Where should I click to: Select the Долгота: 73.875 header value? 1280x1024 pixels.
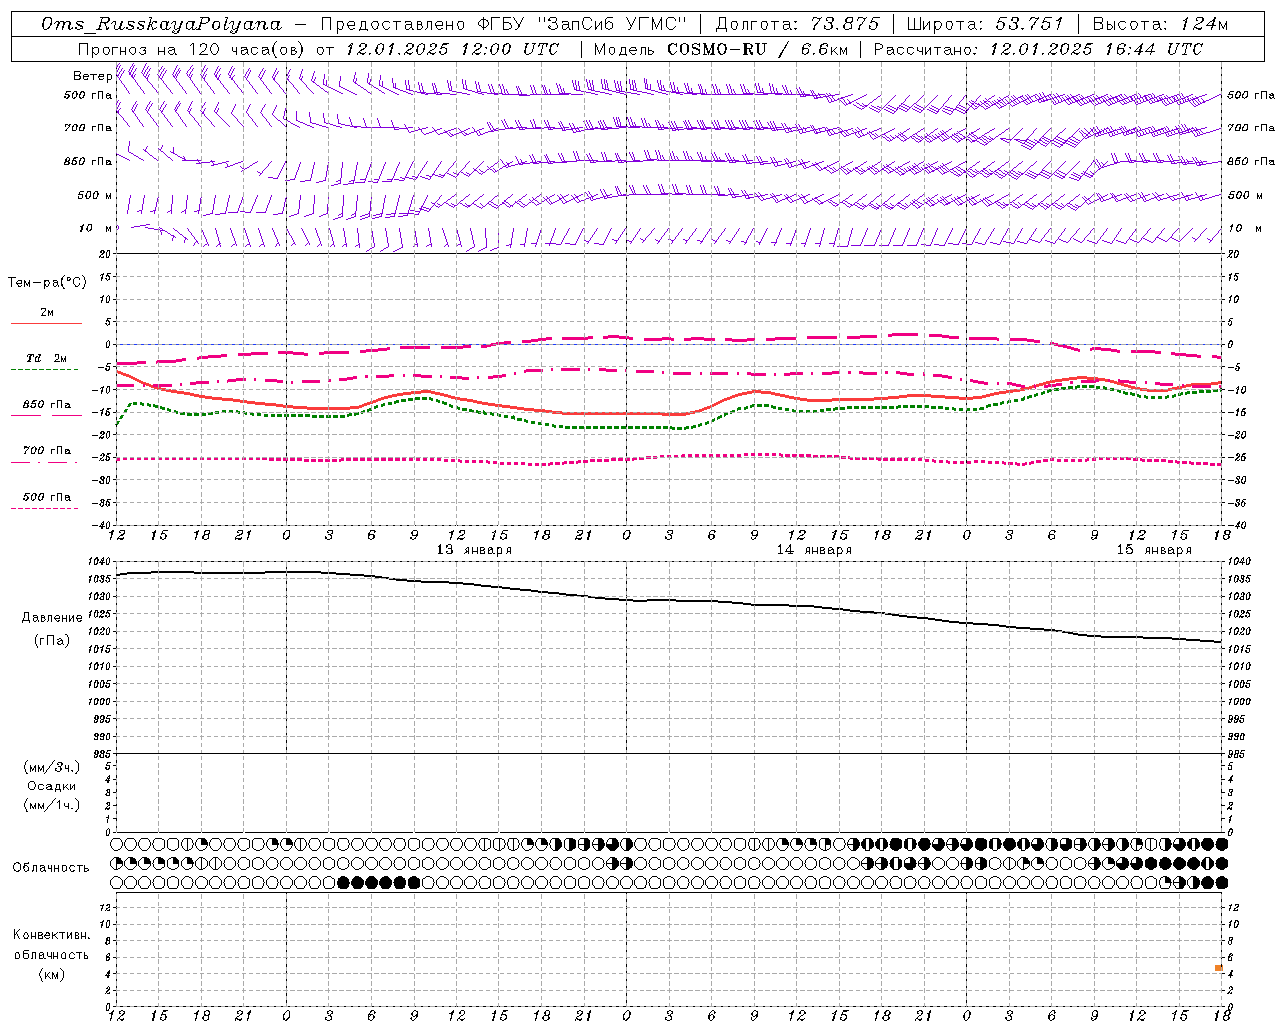pyautogui.click(x=798, y=24)
